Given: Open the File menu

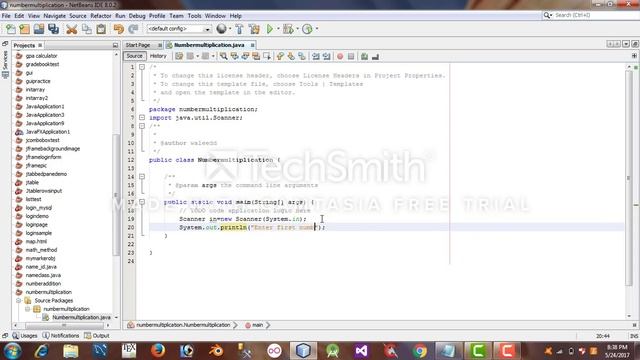Looking at the screenshot, I should tap(6, 16).
